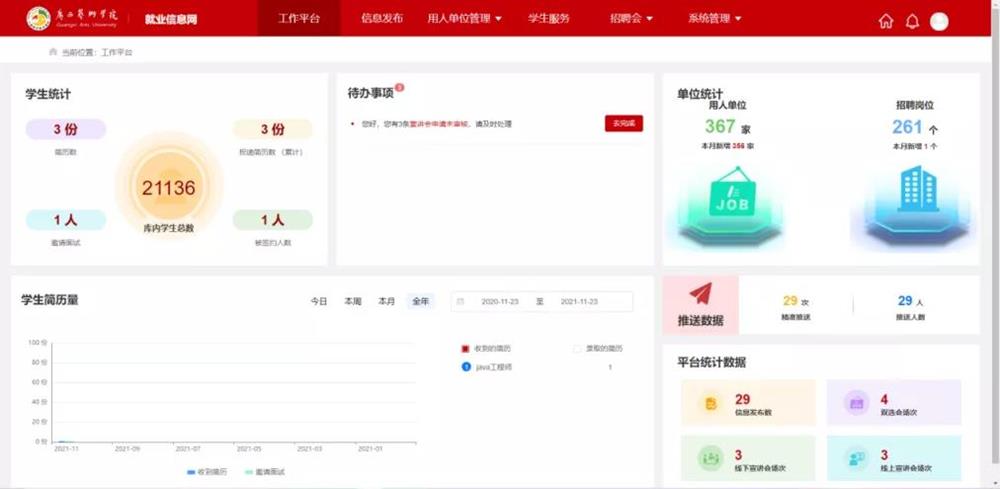Select the 本月 time range filter
Image resolution: width=1000 pixels, height=489 pixels.
click(x=386, y=301)
